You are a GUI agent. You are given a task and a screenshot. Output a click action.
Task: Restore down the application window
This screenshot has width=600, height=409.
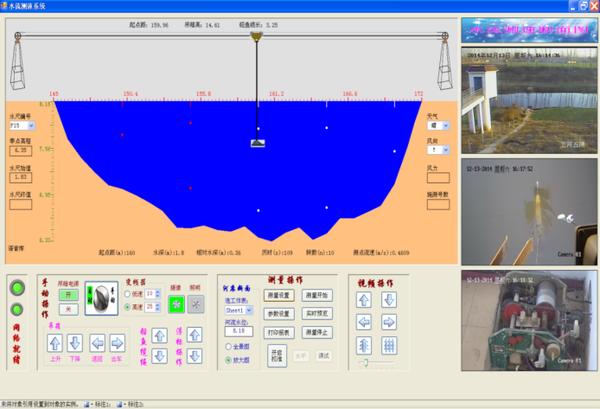(x=583, y=5)
